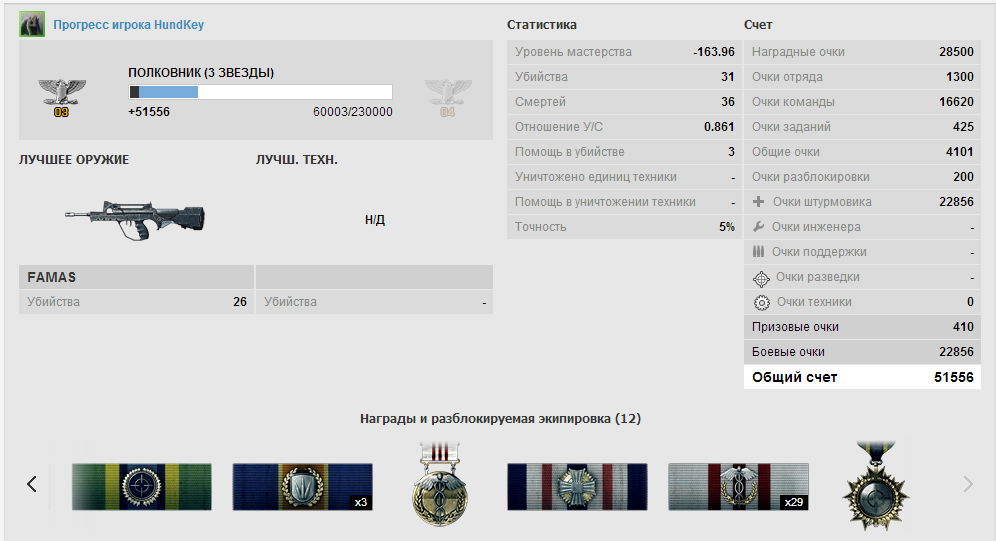Click 'Очки разблокировки' row with 200
This screenshot has height=541, width=996.
click(863, 177)
